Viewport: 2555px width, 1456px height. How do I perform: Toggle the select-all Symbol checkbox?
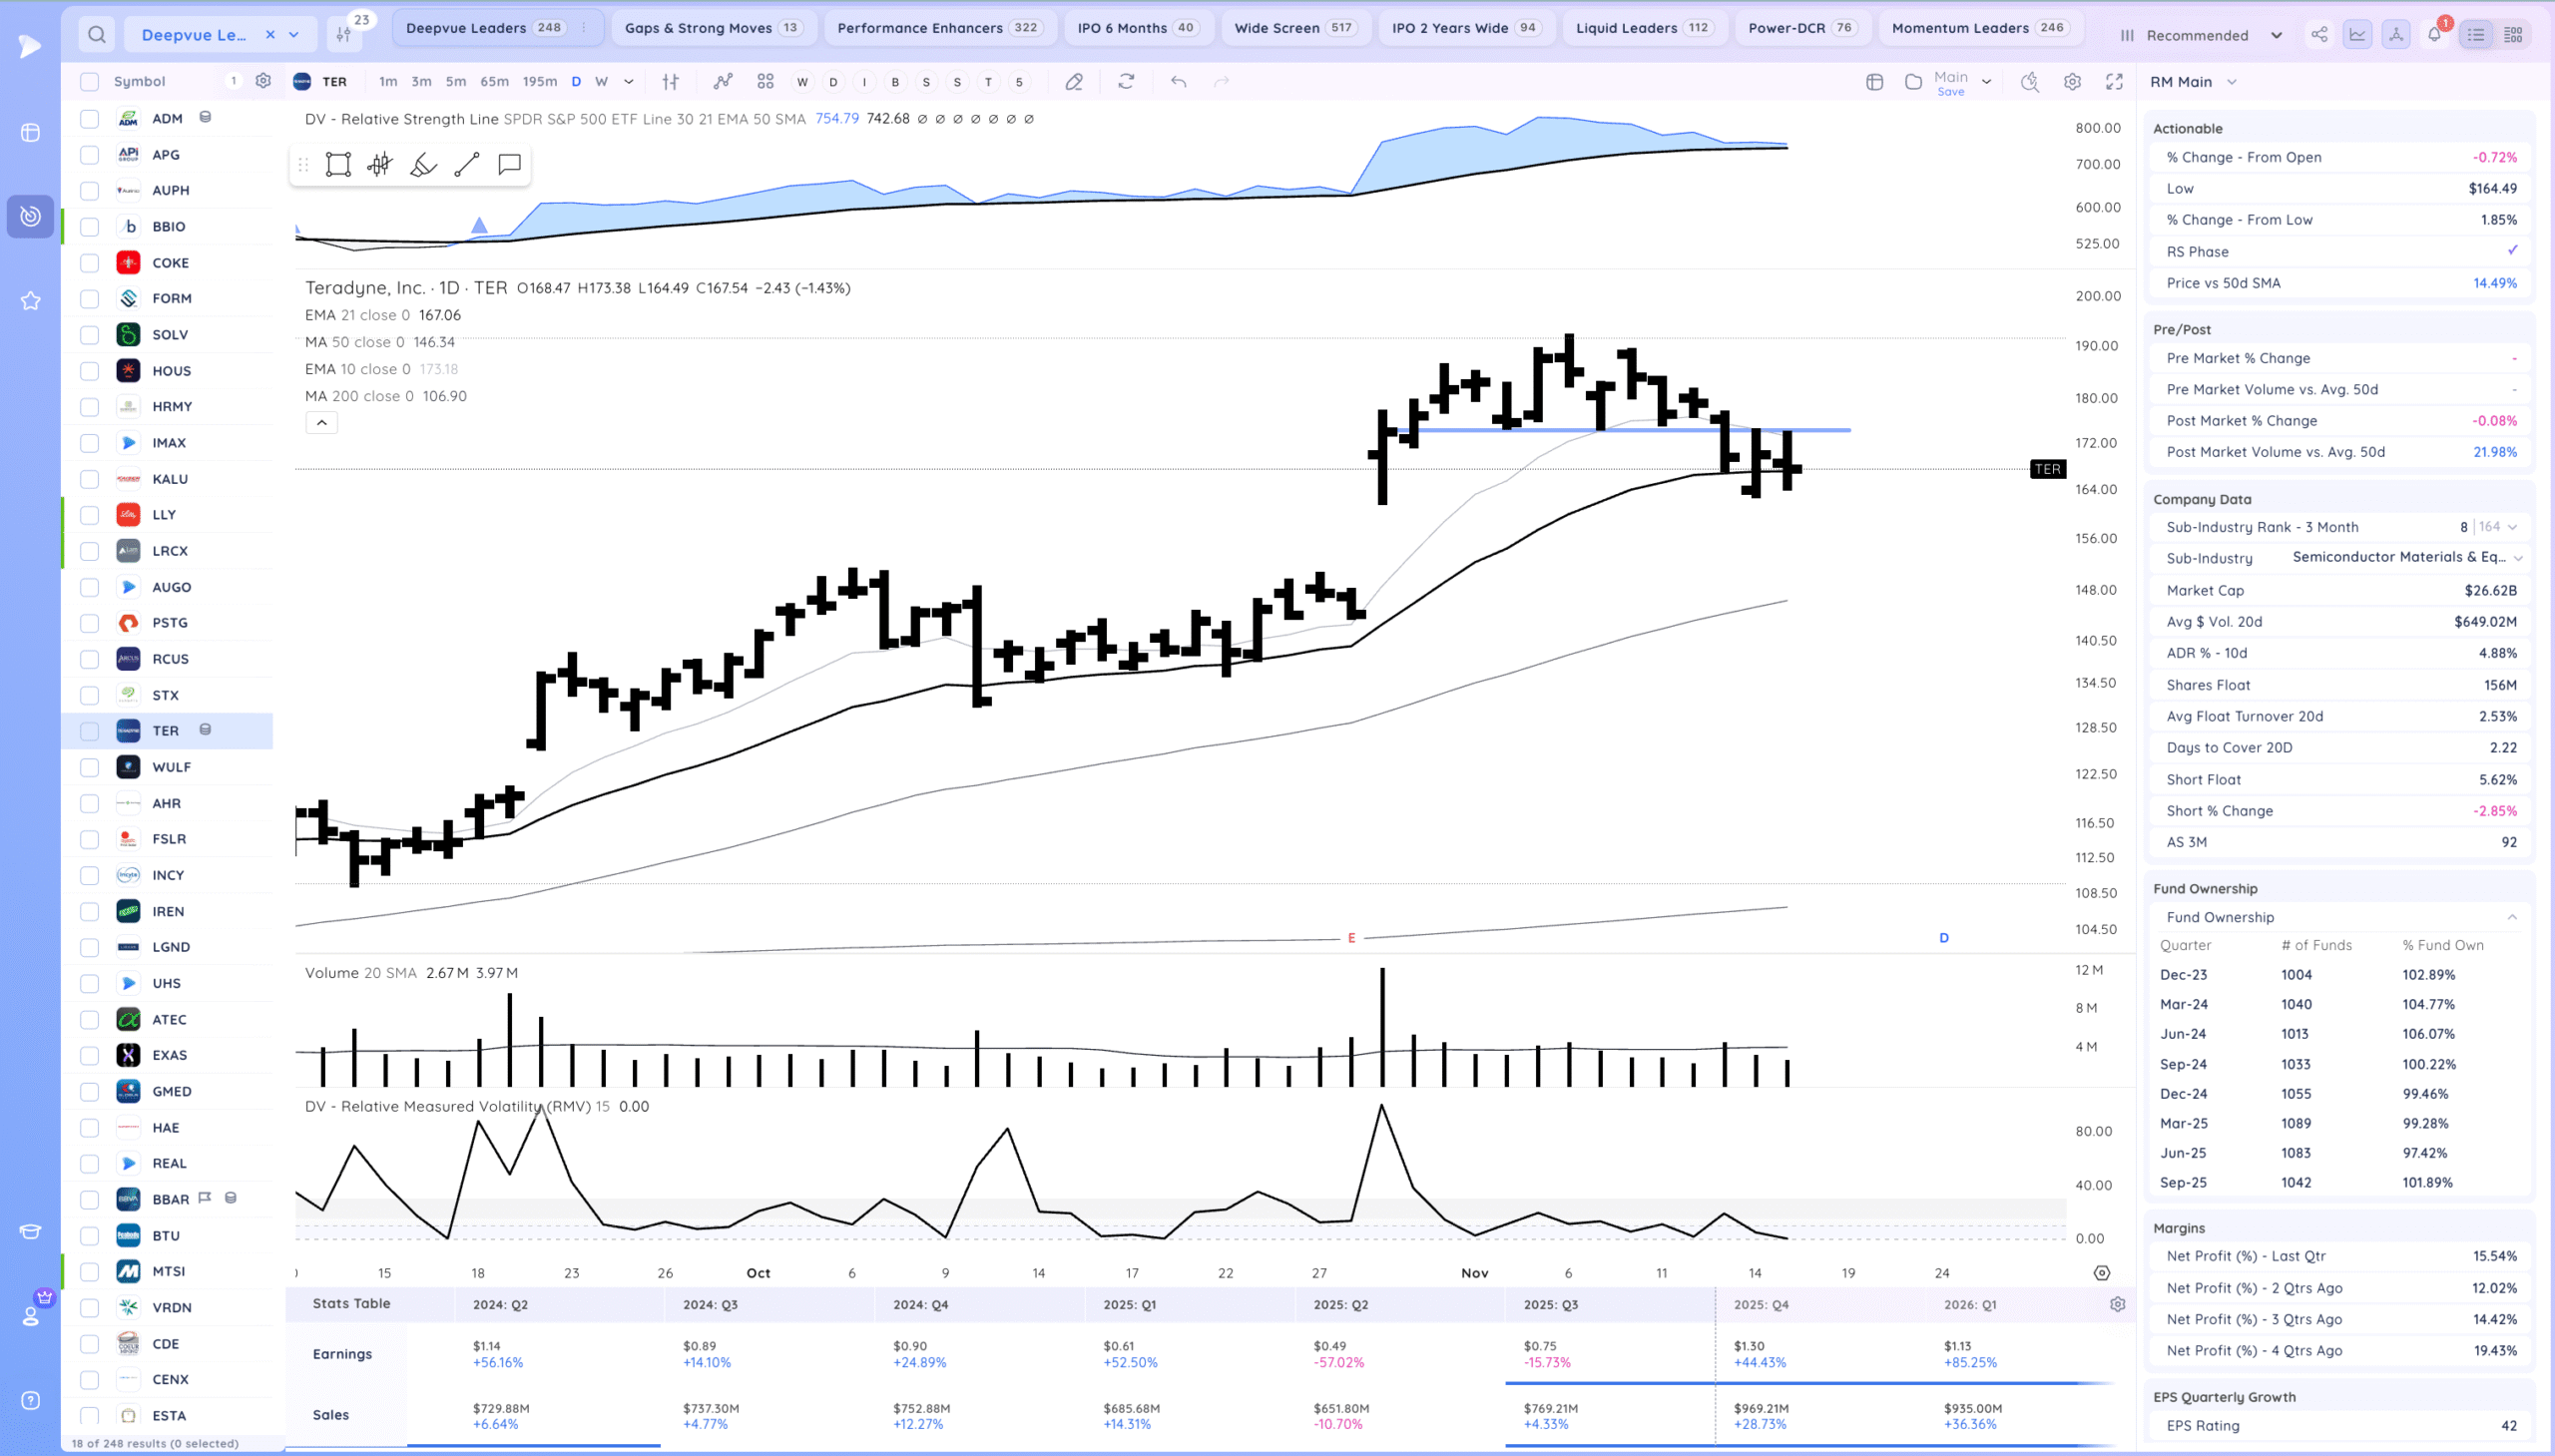pyautogui.click(x=90, y=82)
